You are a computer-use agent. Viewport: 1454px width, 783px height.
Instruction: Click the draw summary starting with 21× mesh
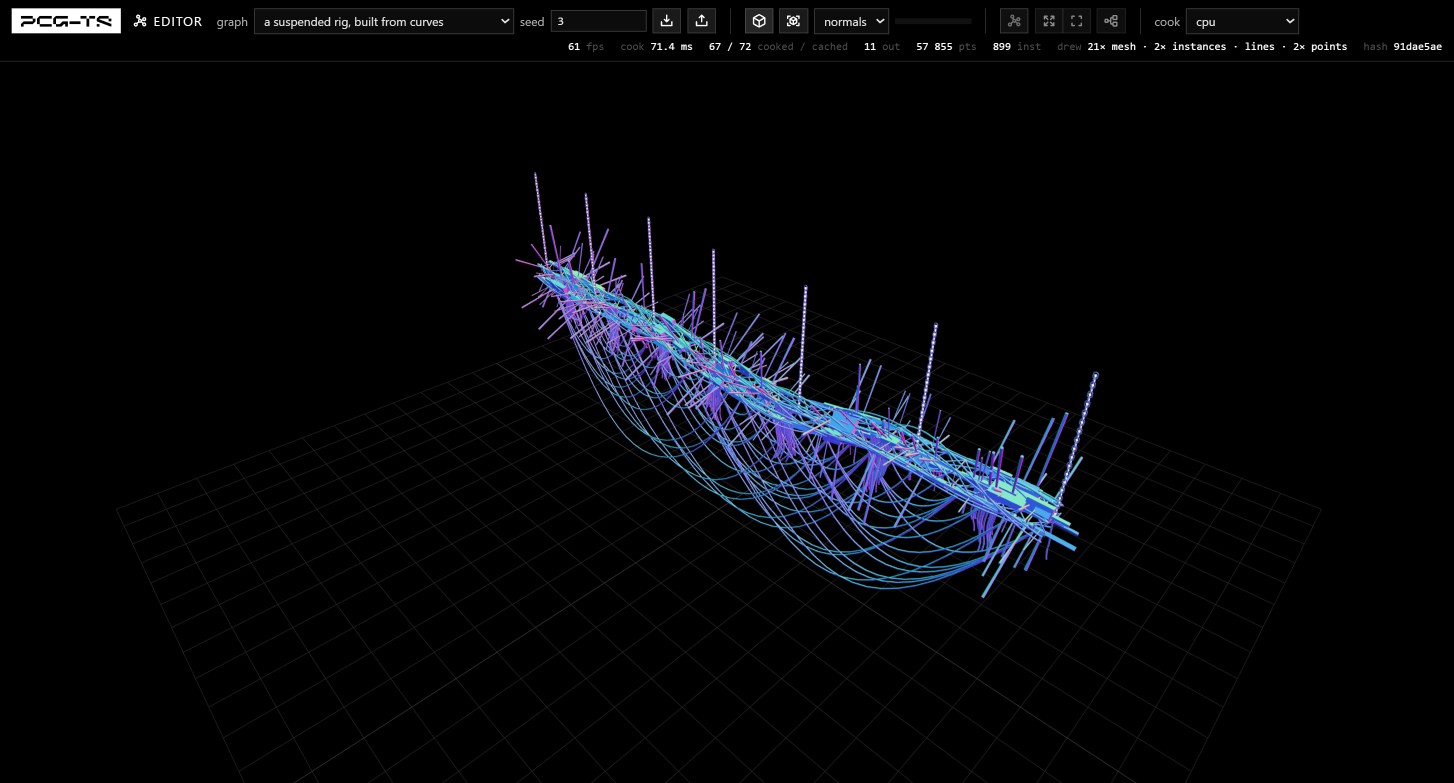(1217, 47)
